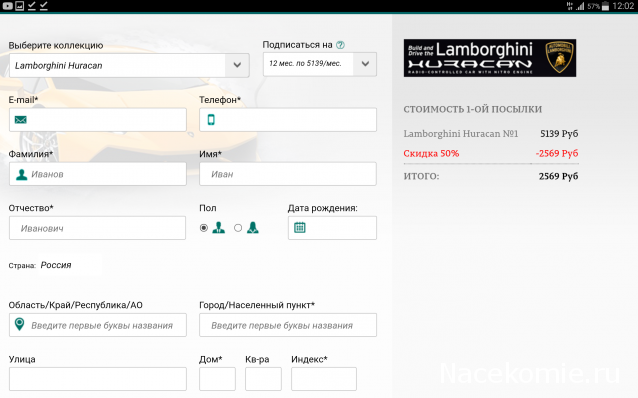Click the СТОИМОСТЬ 1-ОЙ ПОСЫЛКИ heading

473,109
